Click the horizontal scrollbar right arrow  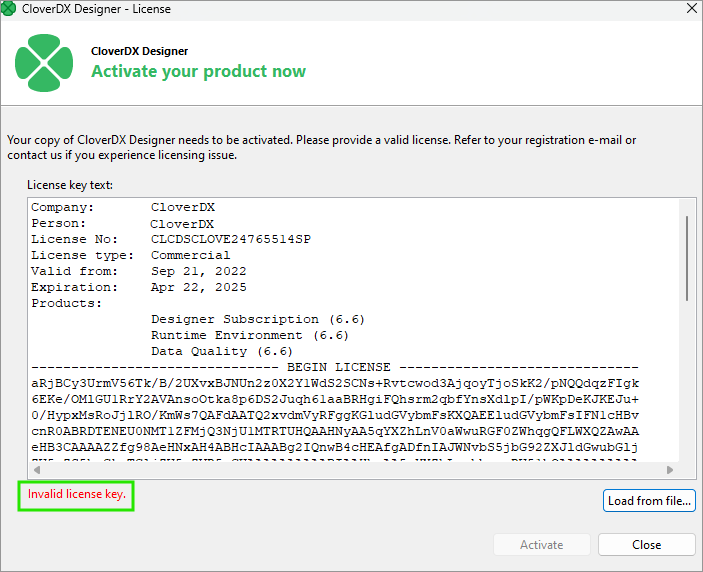[670, 470]
